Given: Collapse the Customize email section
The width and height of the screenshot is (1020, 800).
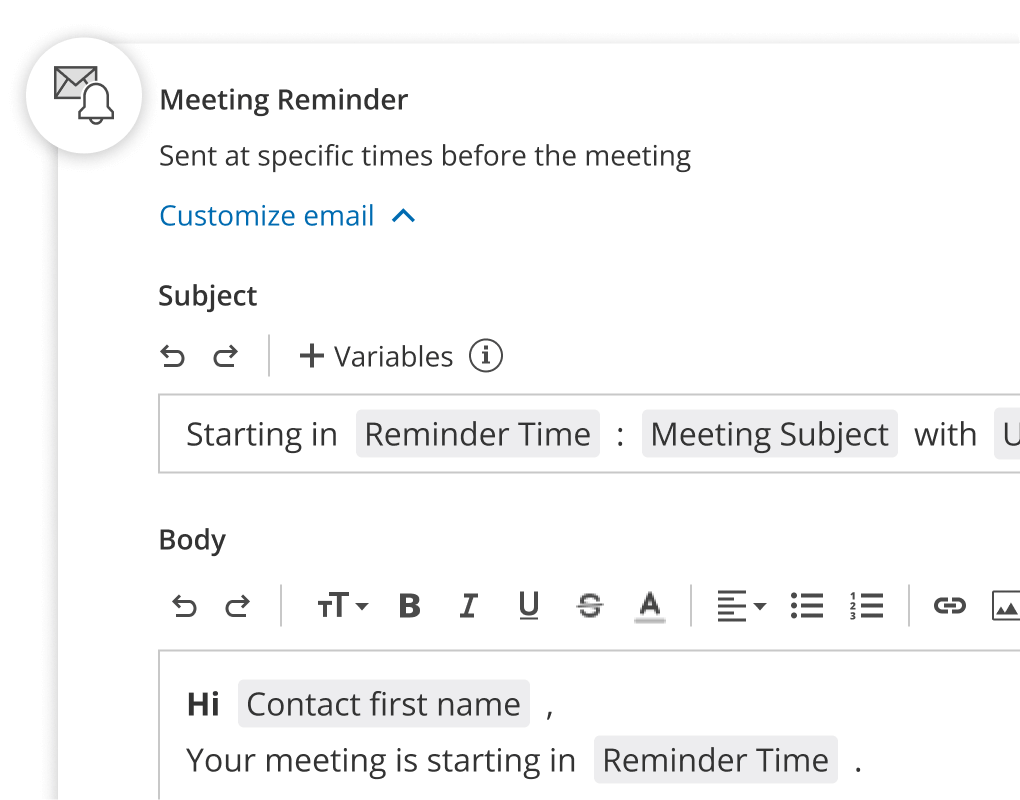Looking at the screenshot, I should pos(403,215).
